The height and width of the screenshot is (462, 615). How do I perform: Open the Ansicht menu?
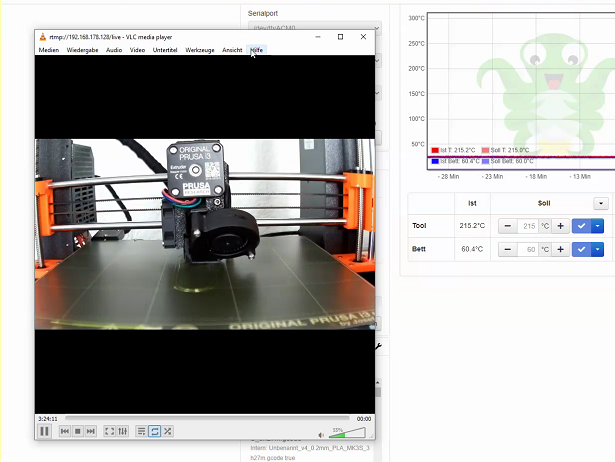click(232, 50)
